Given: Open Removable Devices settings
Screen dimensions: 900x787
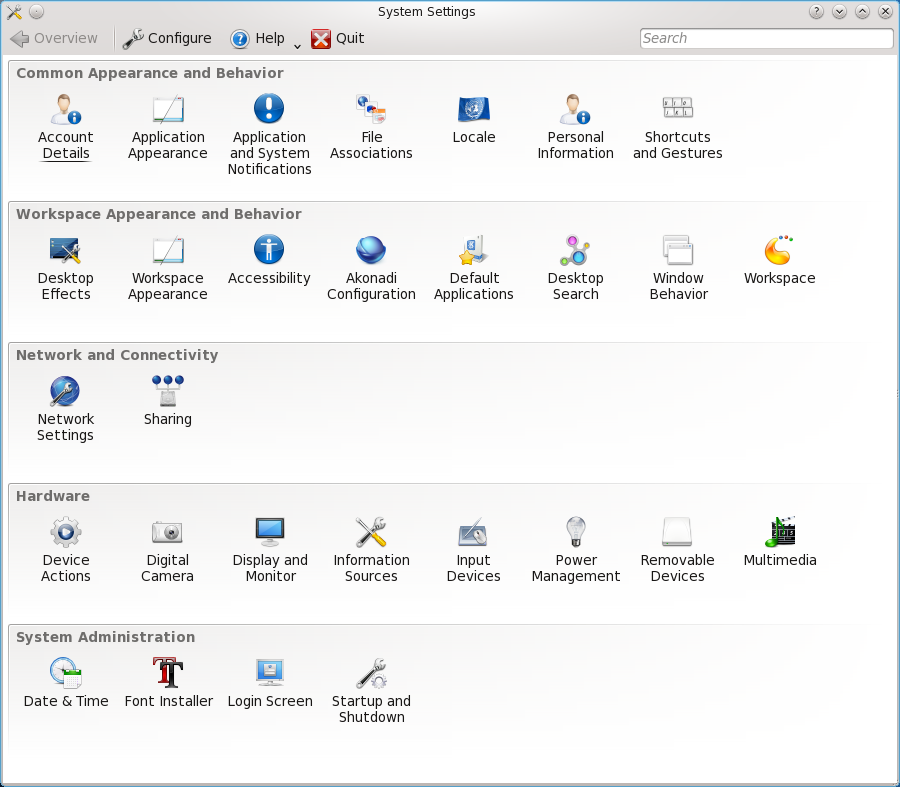Looking at the screenshot, I should (x=677, y=550).
